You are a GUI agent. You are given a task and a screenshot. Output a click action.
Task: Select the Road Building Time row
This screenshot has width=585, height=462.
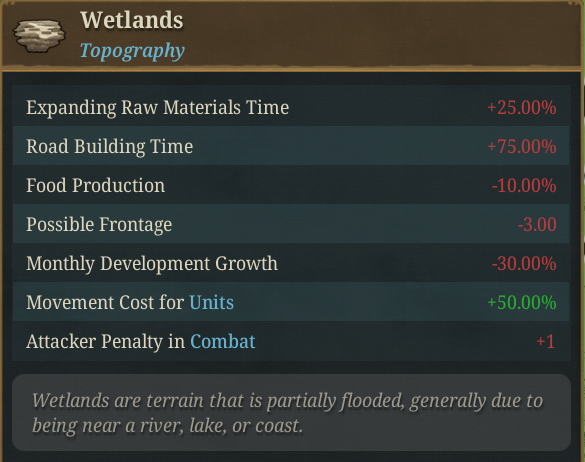(291, 146)
